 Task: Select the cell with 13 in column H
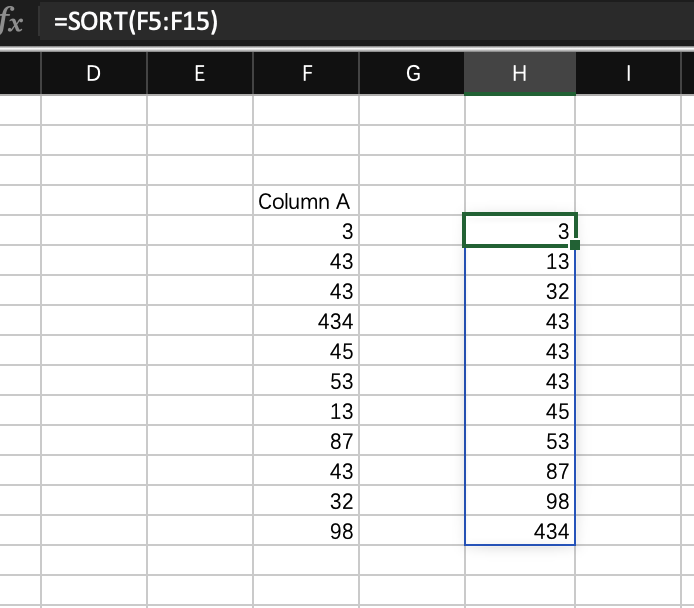519,262
